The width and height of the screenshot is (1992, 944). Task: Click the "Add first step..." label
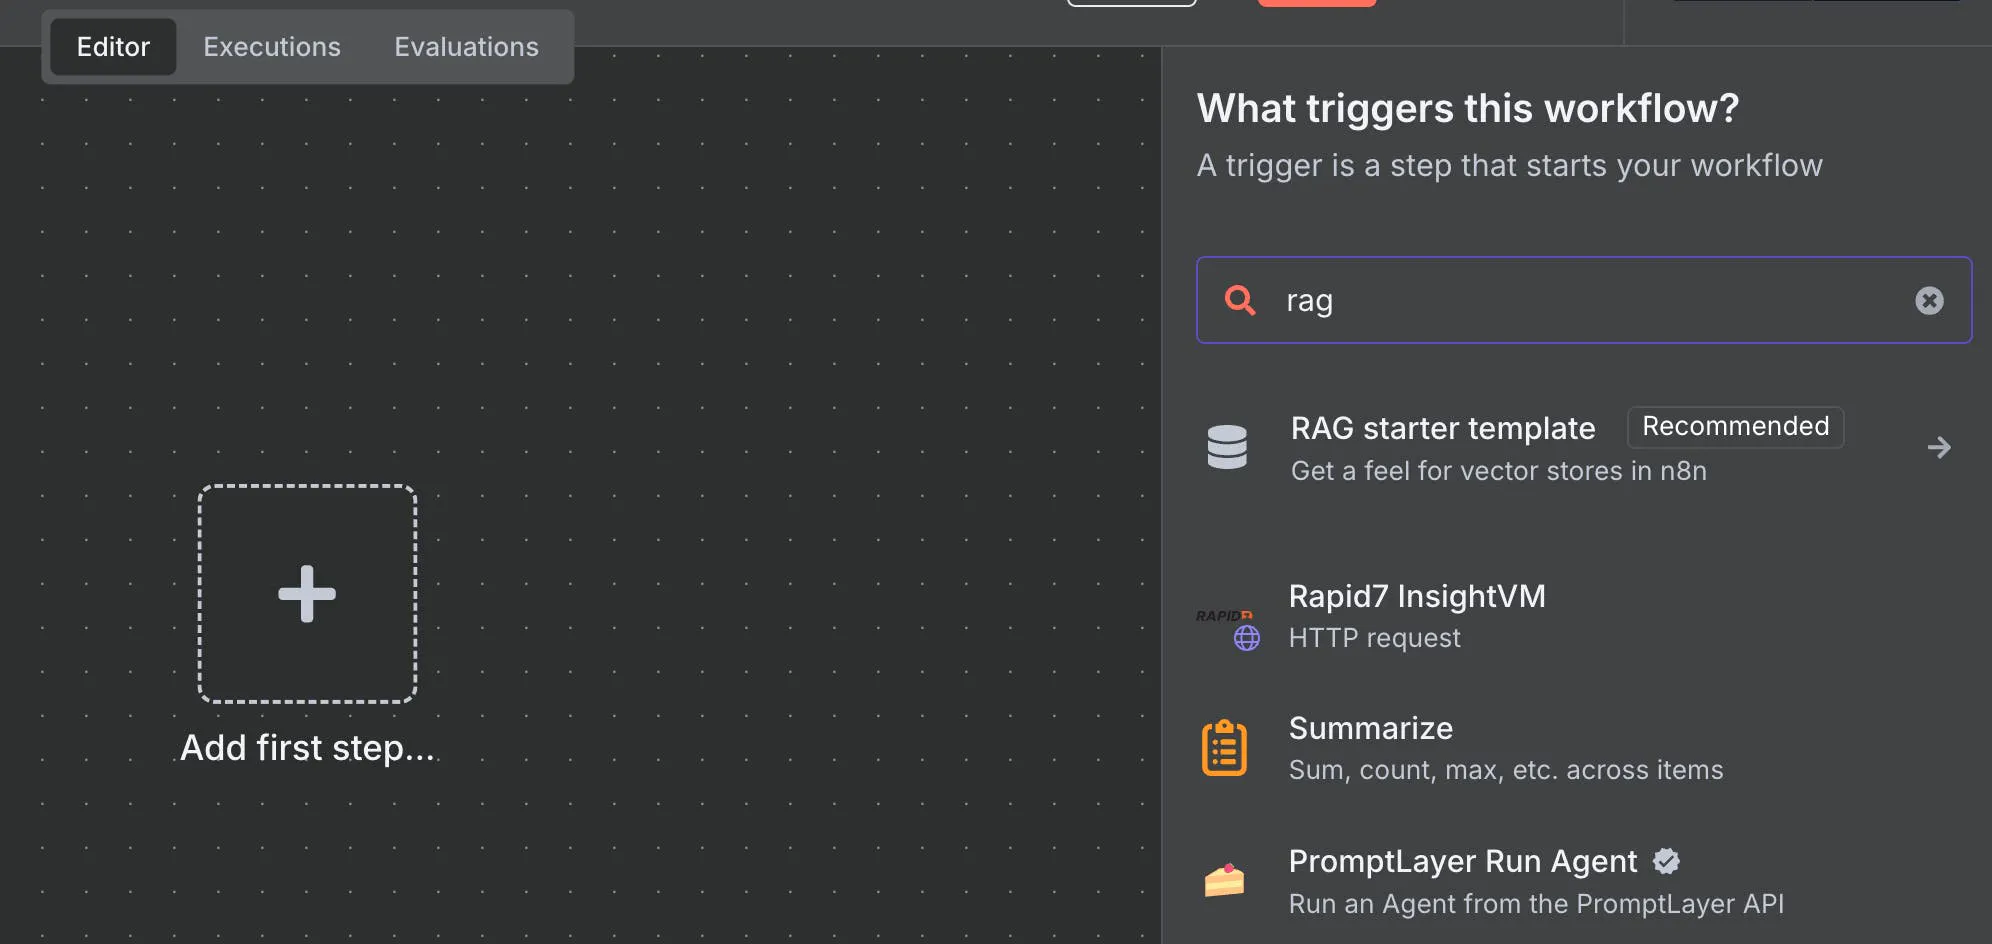[307, 748]
